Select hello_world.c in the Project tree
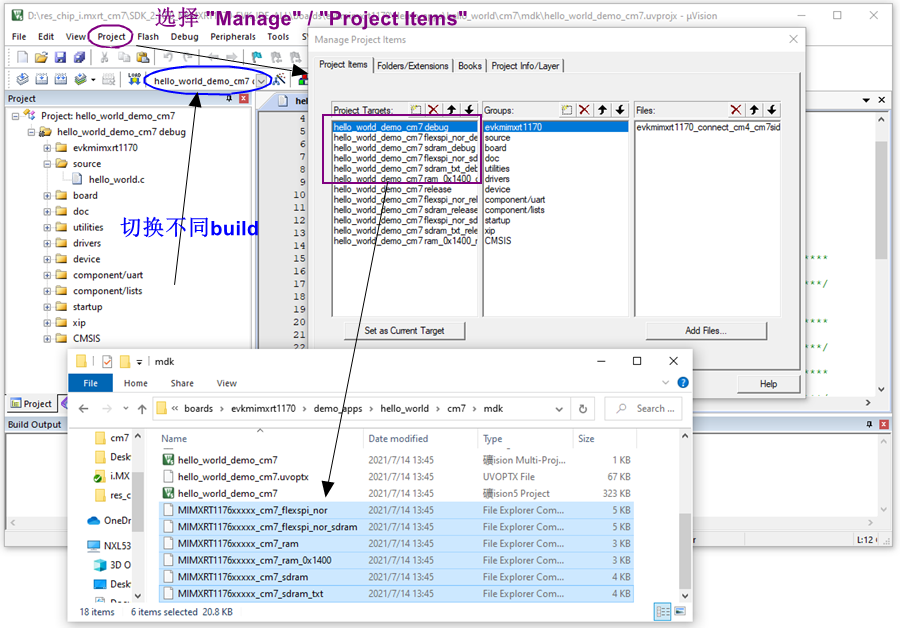Viewport: 900px width, 628px height. click(x=117, y=180)
